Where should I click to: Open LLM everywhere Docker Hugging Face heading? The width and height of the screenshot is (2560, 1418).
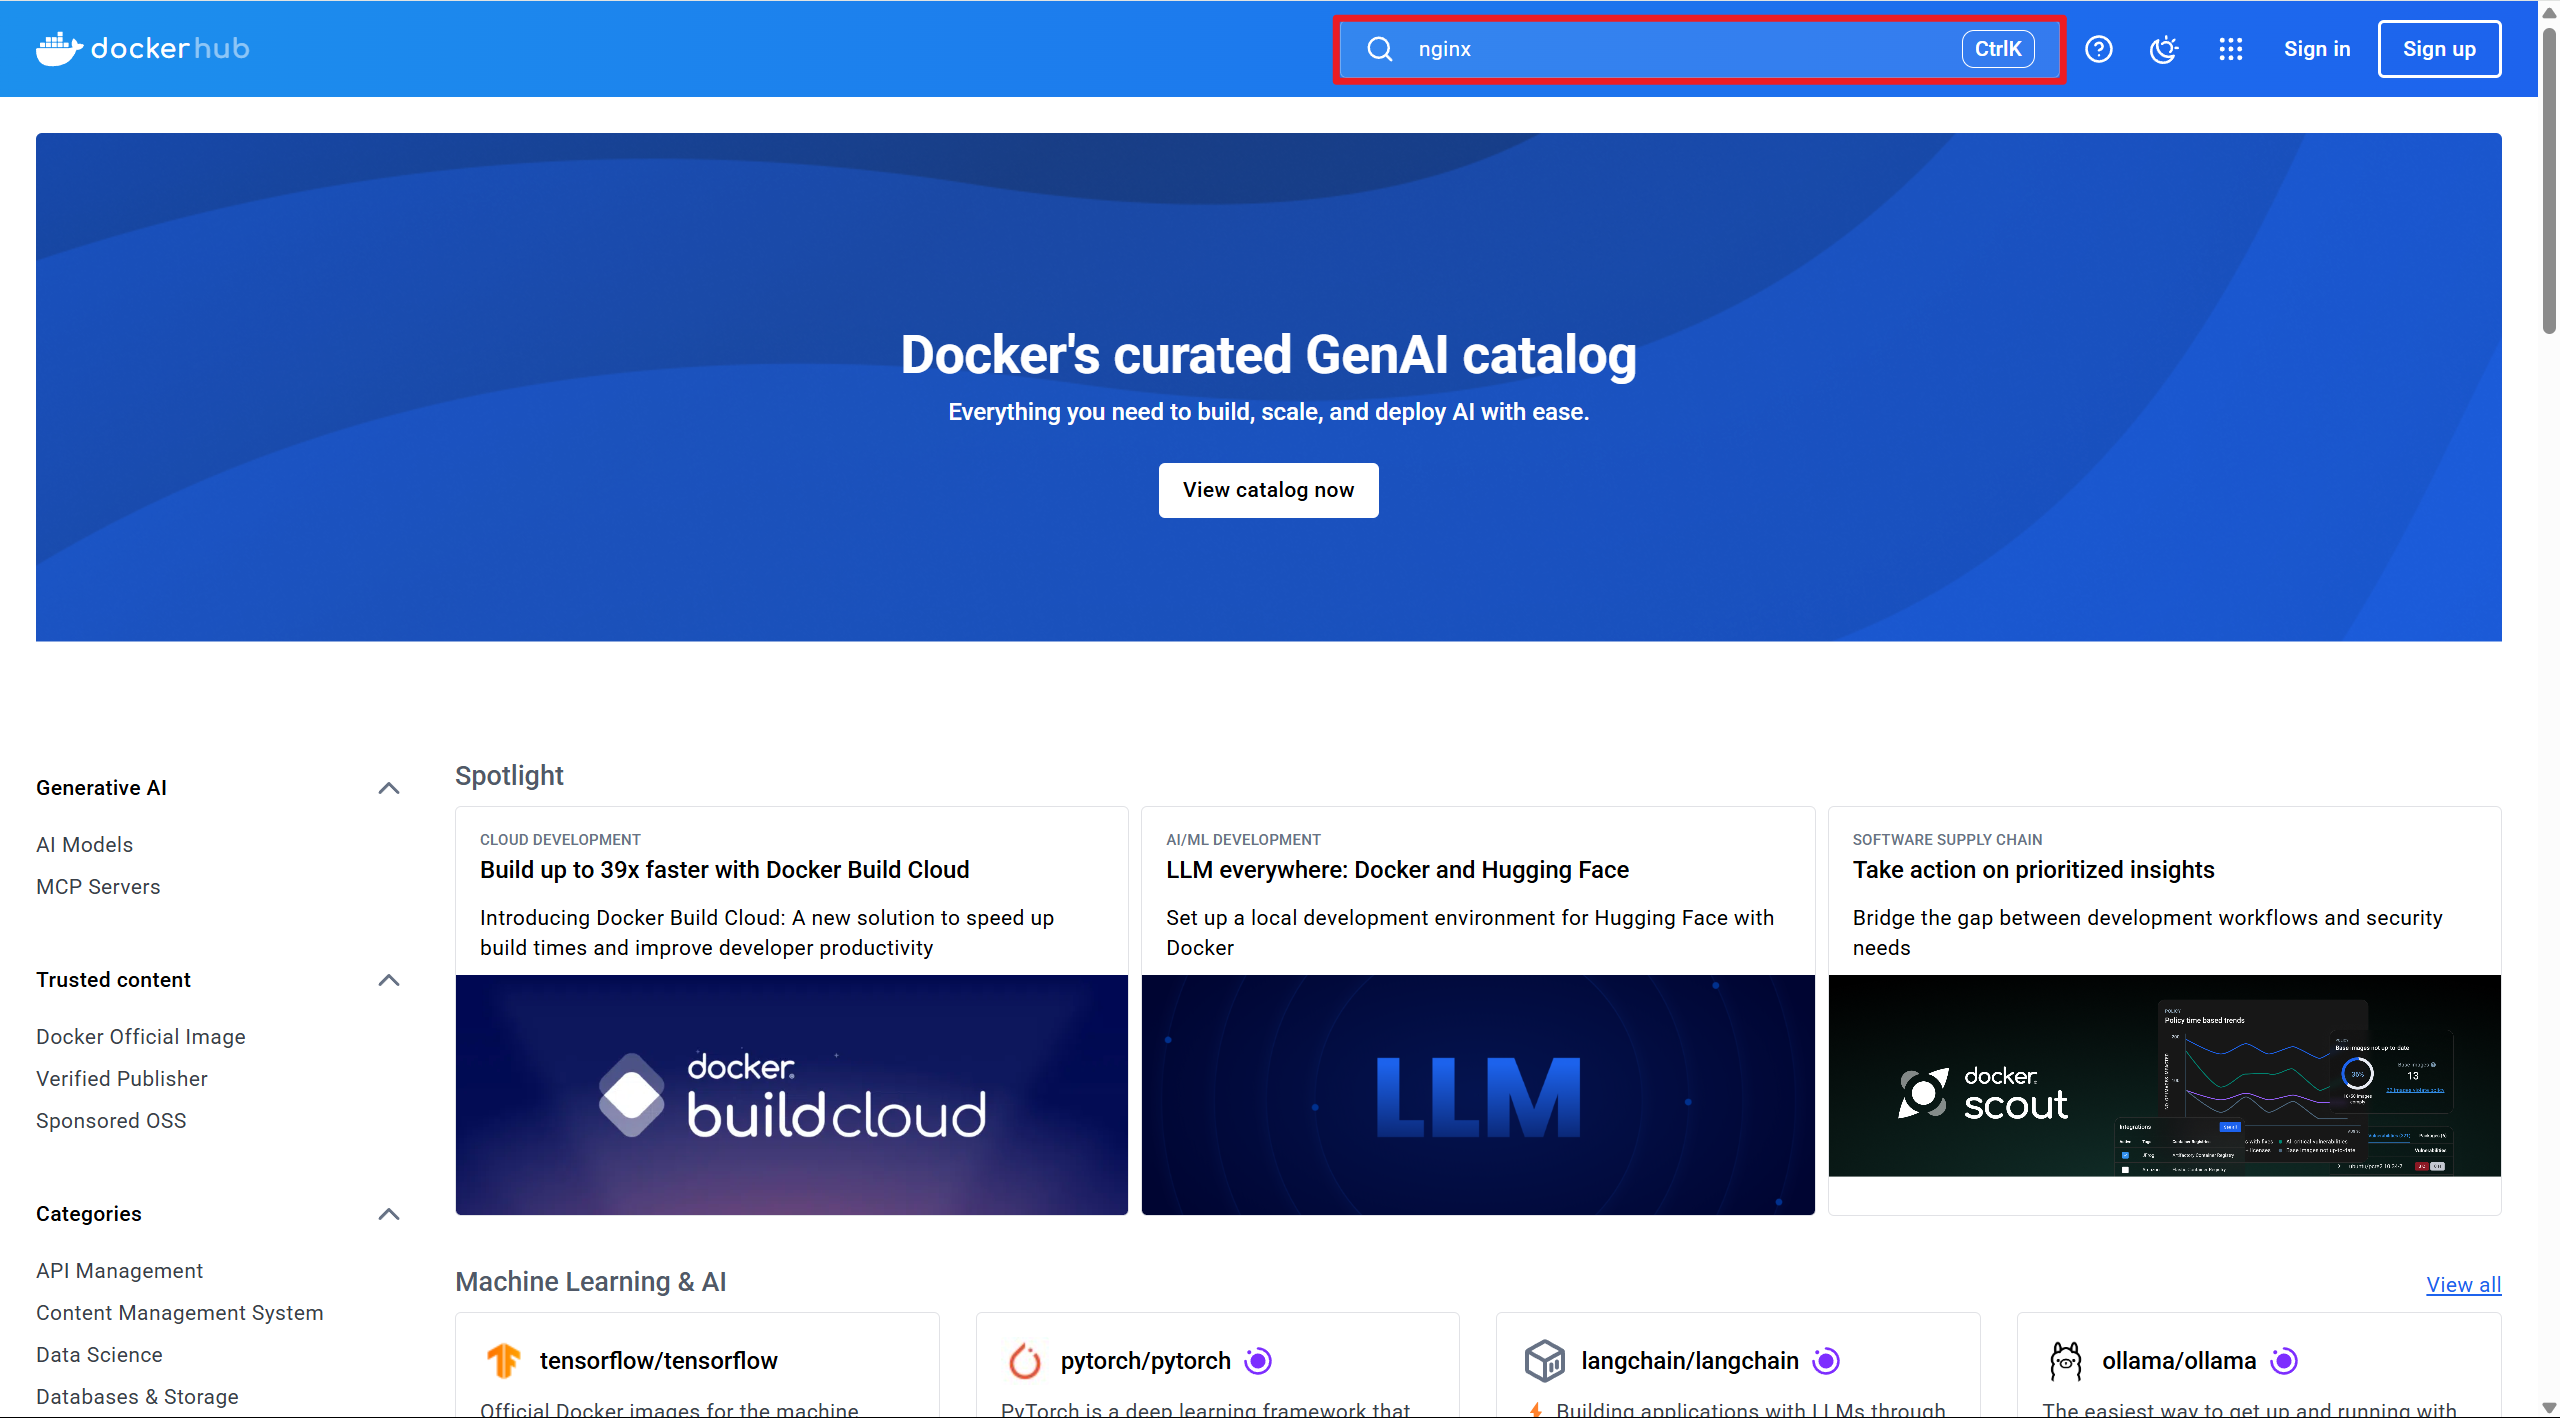tap(1397, 870)
